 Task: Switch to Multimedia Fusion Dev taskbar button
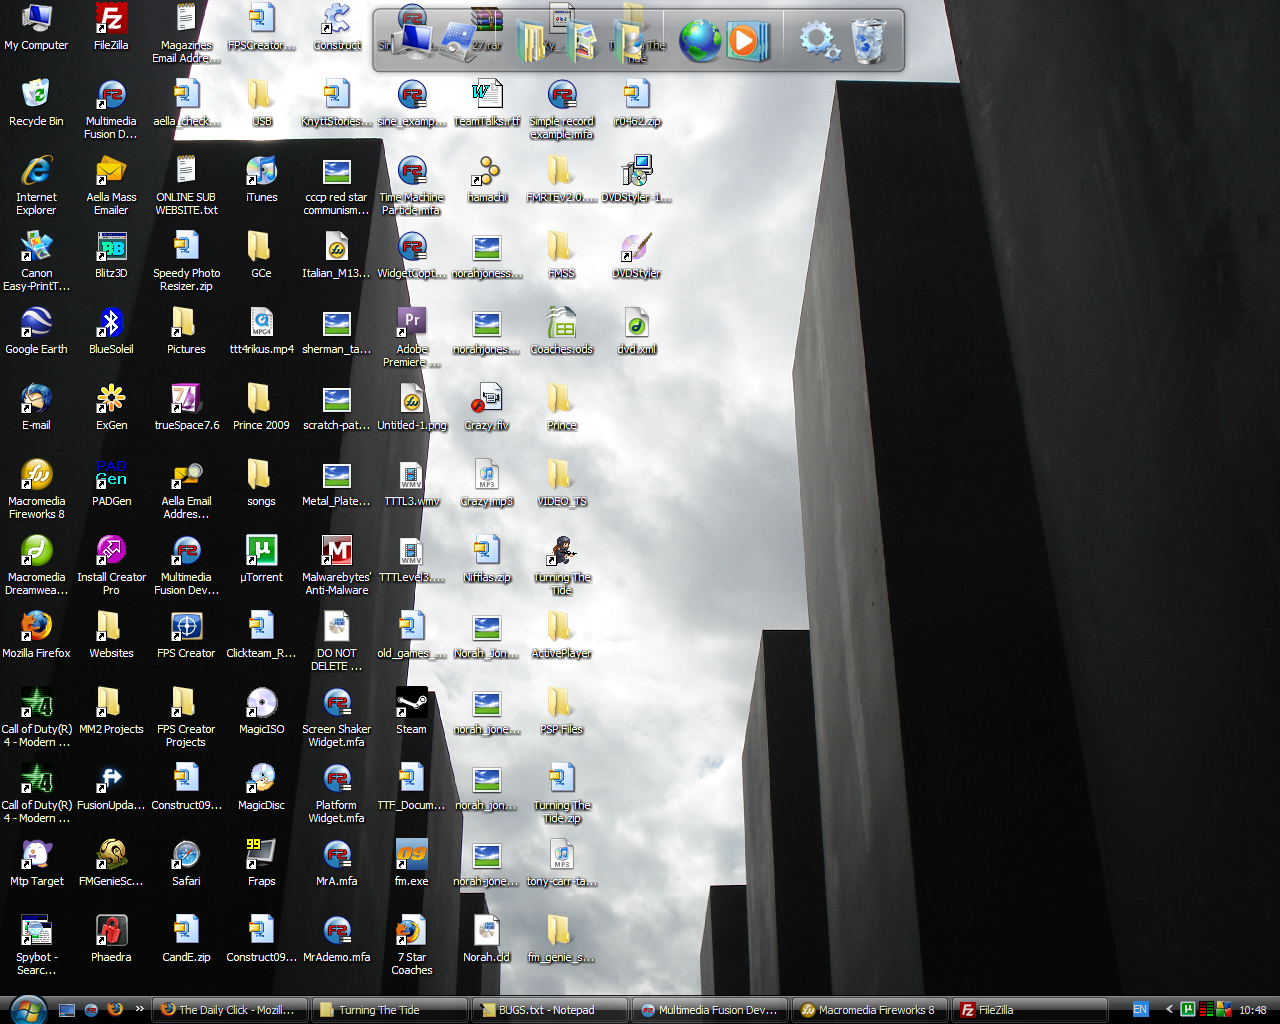point(709,1010)
